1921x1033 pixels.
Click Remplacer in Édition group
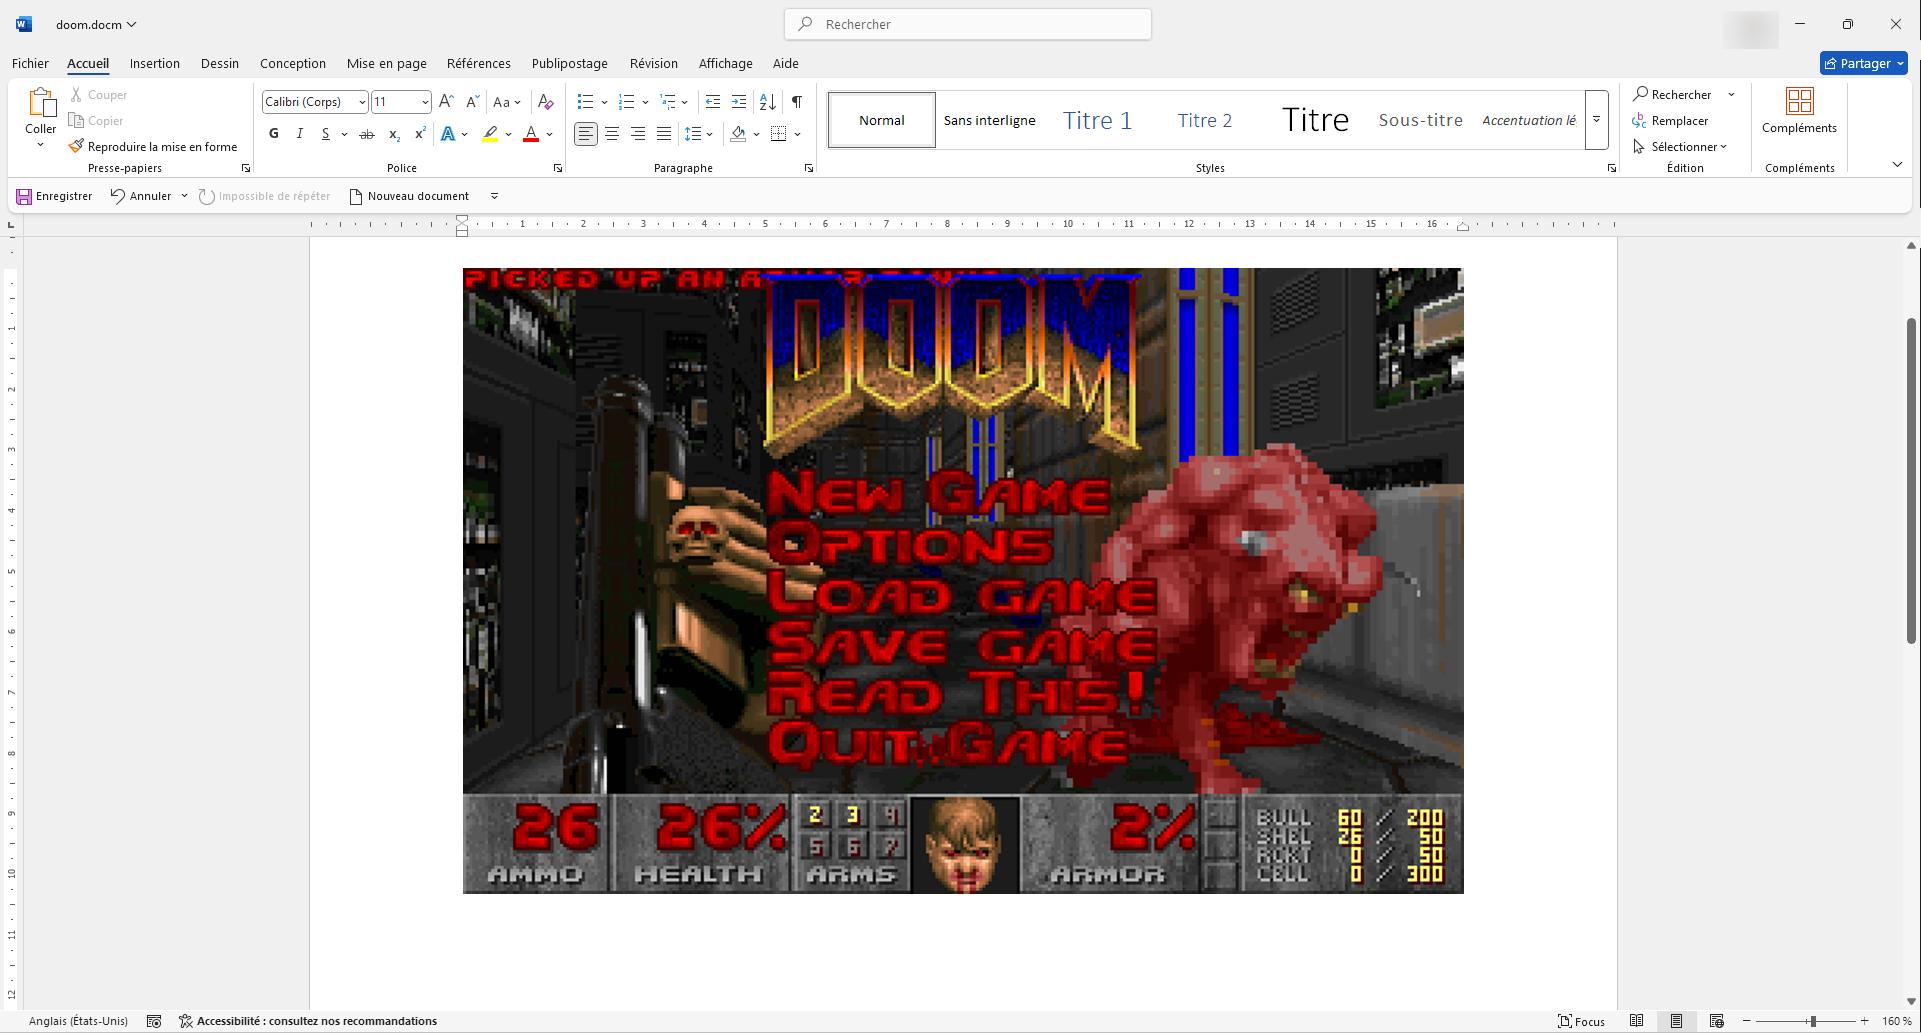(x=1670, y=121)
